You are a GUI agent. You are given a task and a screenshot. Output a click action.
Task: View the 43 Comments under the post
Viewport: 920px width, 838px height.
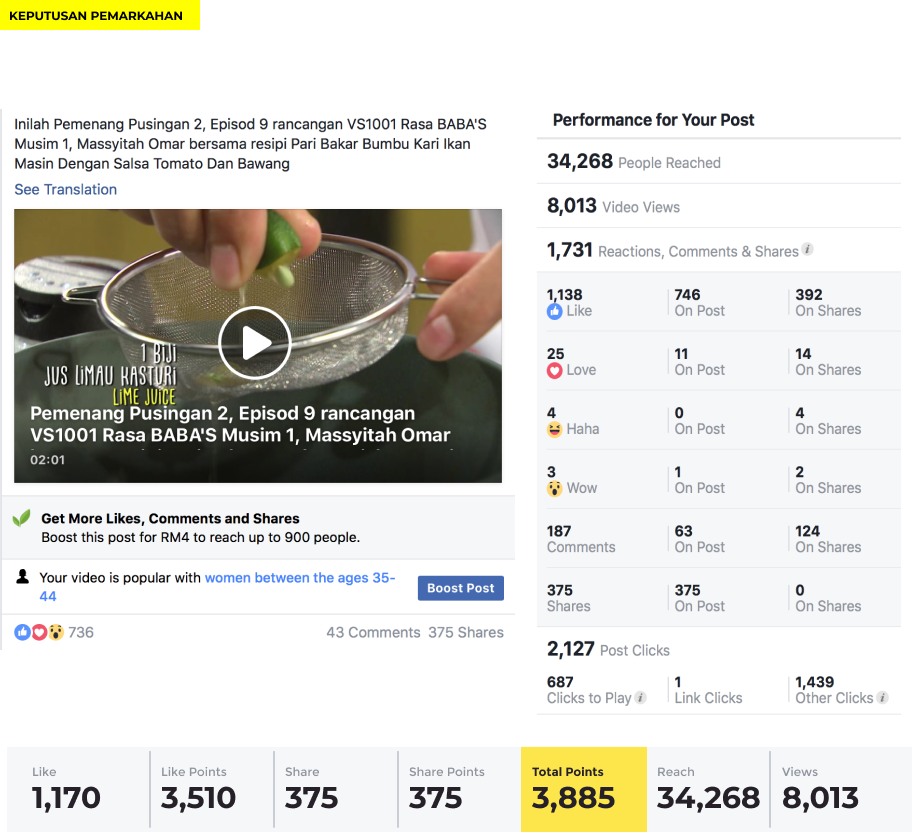(x=373, y=633)
